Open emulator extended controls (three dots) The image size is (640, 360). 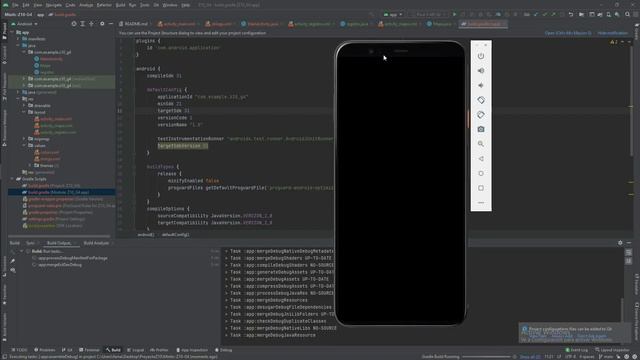click(x=481, y=202)
